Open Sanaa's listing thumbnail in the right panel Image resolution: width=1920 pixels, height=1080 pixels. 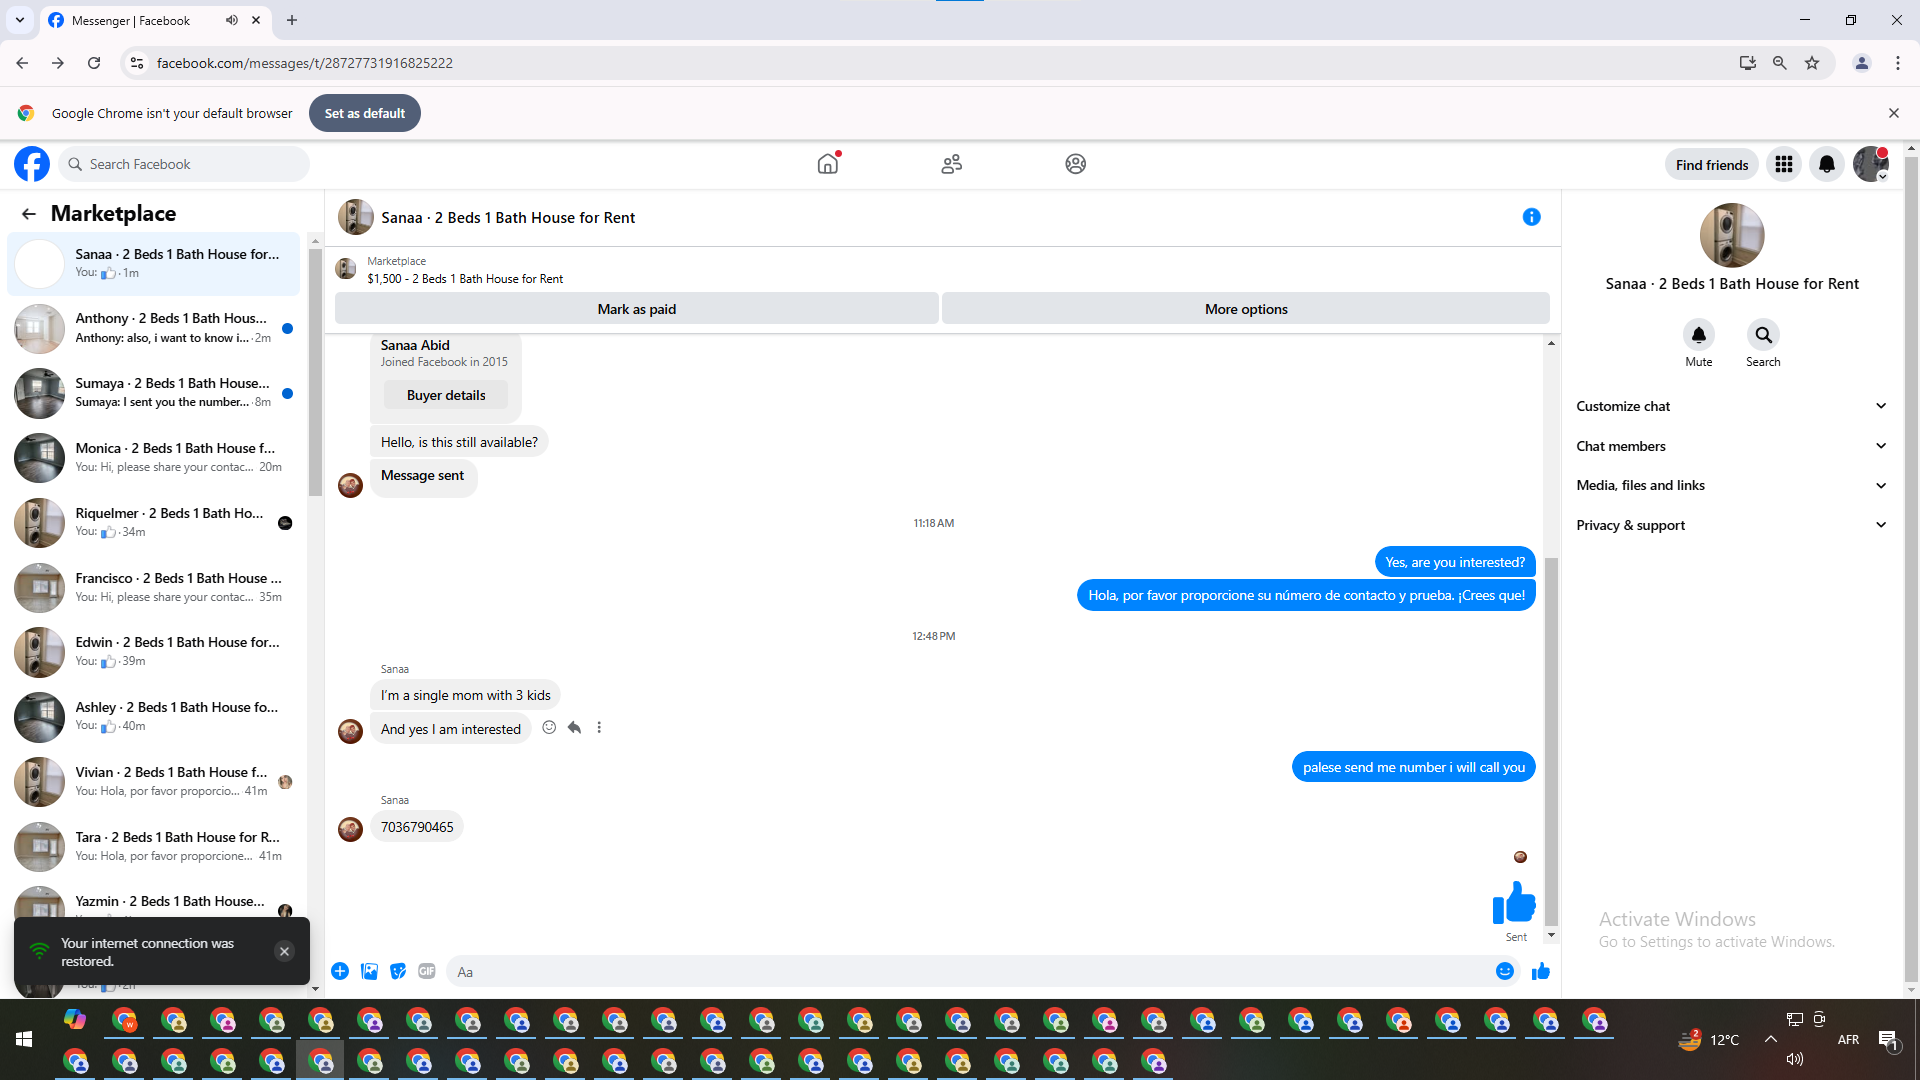click(x=1732, y=236)
